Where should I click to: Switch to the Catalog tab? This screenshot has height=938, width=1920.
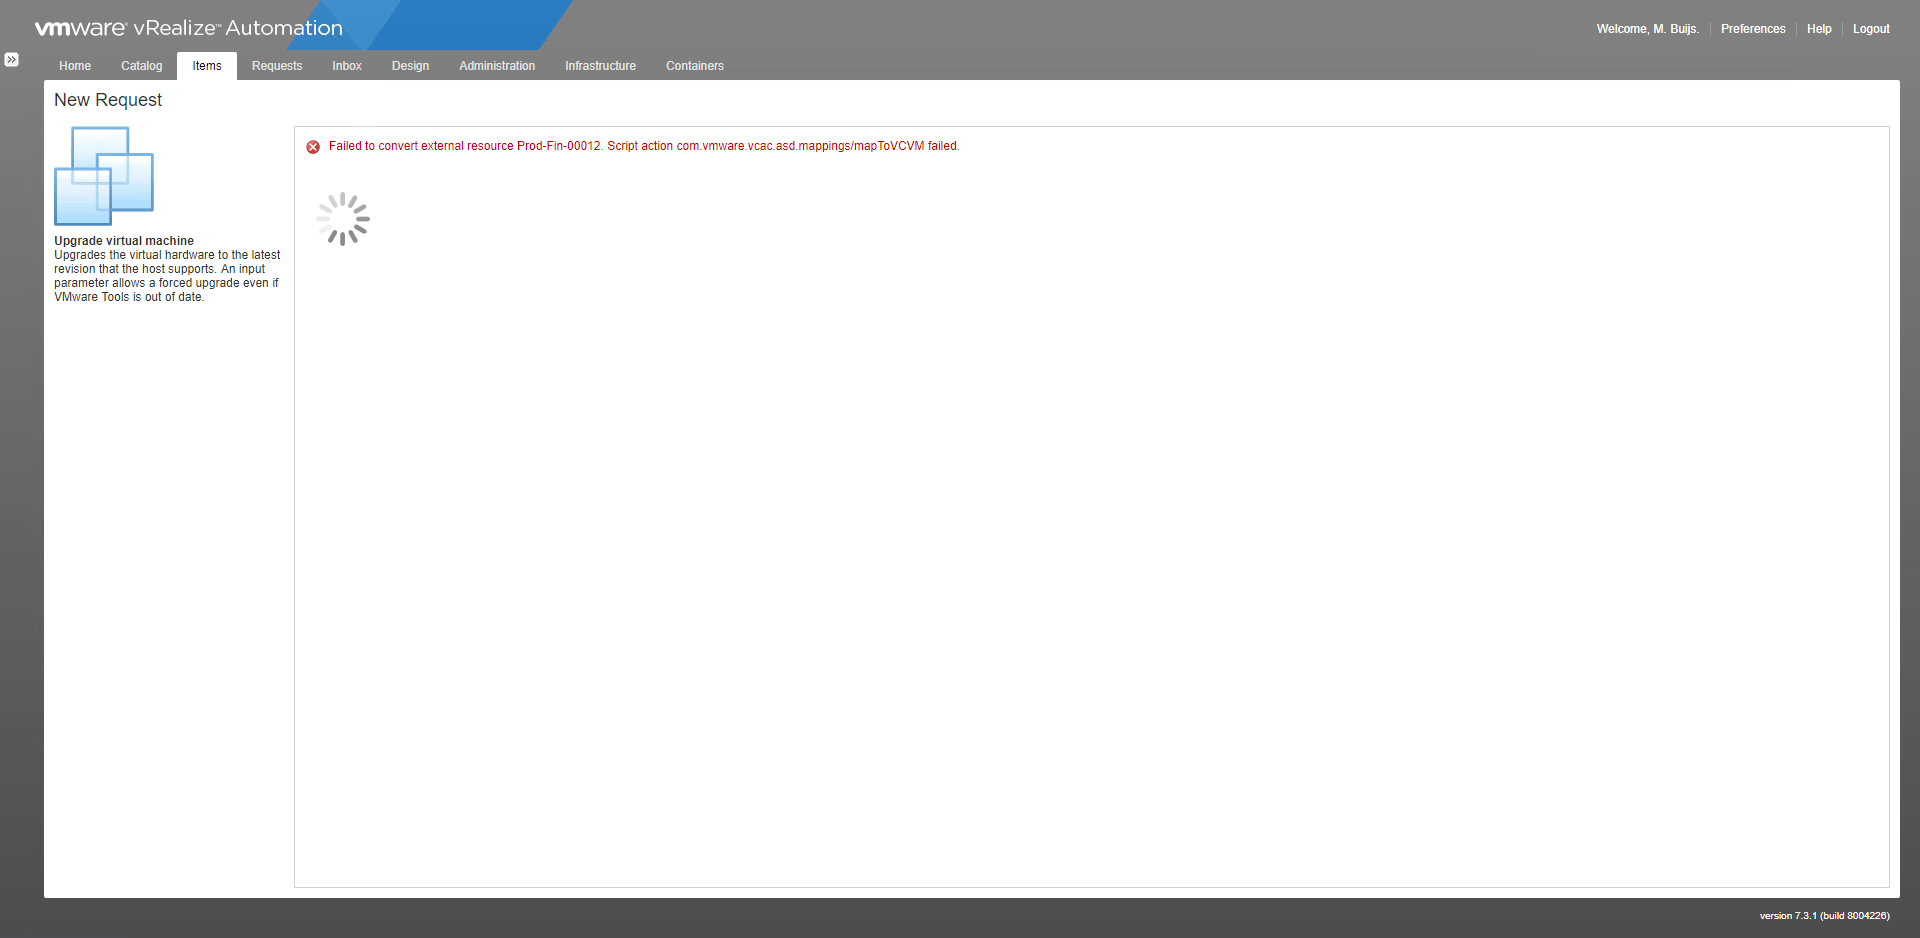coord(140,65)
